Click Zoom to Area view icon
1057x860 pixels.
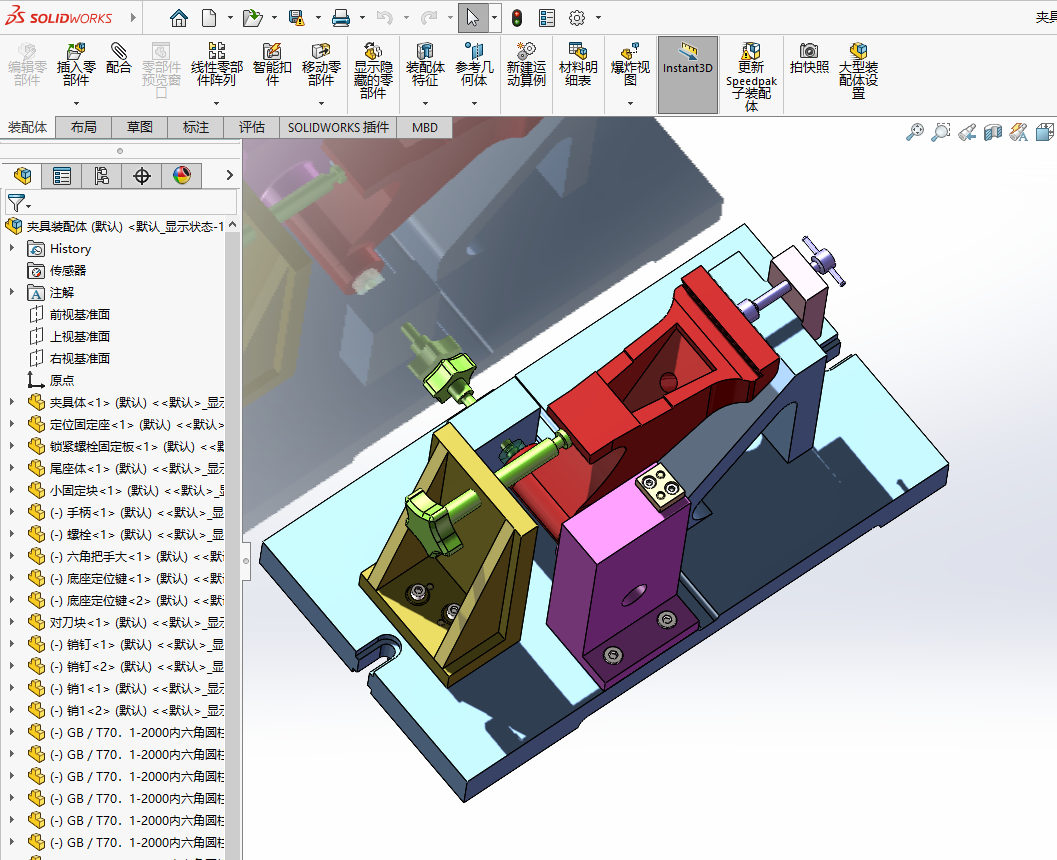click(x=940, y=131)
